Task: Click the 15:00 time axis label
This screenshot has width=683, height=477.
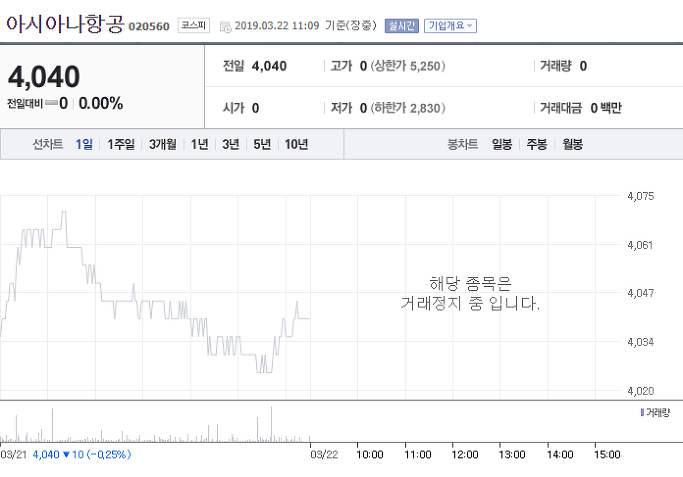Action: 607,454
